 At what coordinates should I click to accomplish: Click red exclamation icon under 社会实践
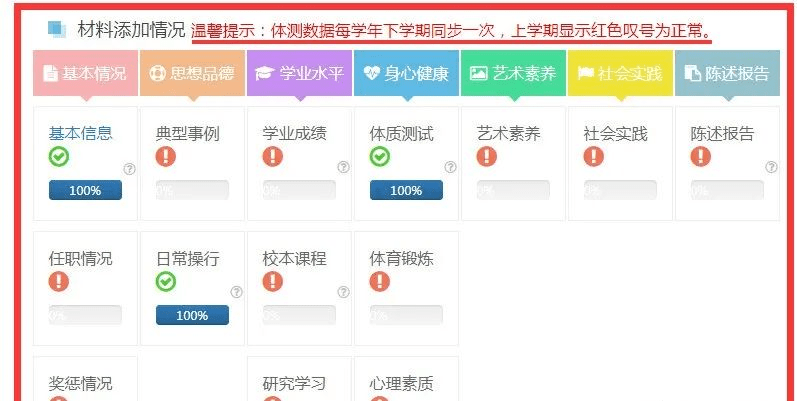[594, 157]
